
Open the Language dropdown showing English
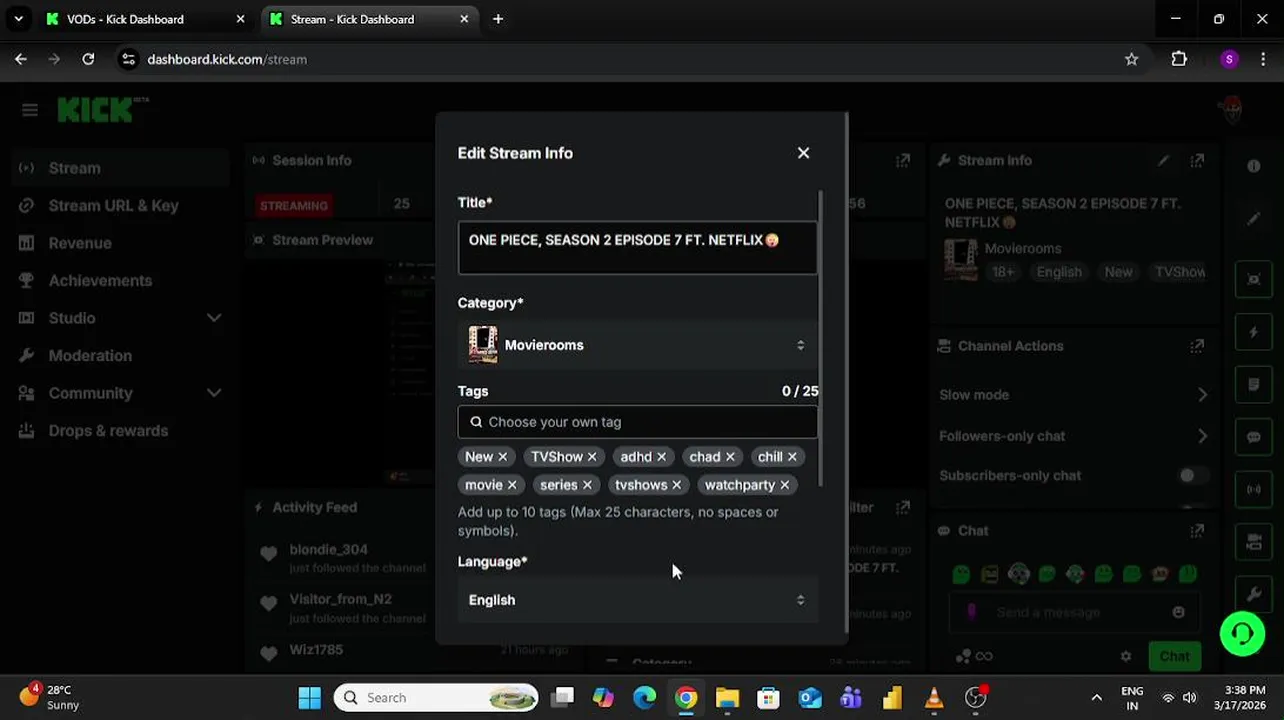pos(637,600)
